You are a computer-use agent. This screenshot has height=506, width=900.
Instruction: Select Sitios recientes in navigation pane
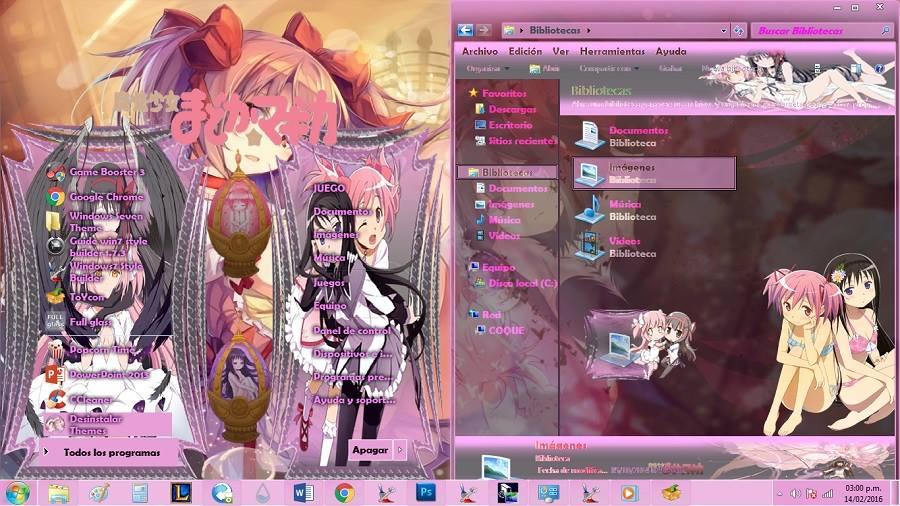(515, 141)
